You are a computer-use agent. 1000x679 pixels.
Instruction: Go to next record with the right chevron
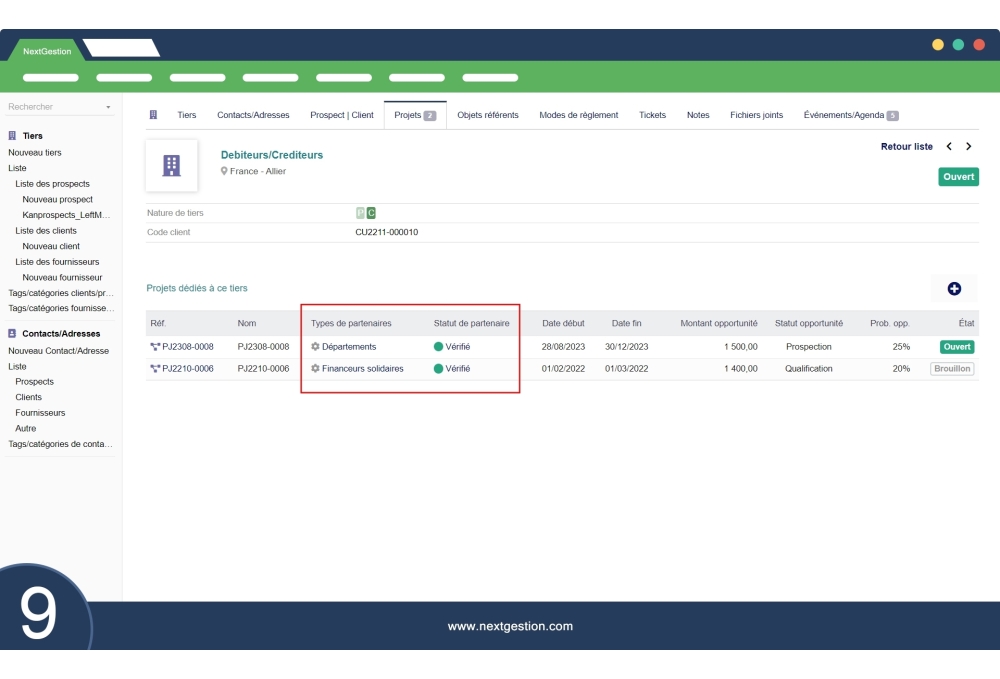point(968,146)
